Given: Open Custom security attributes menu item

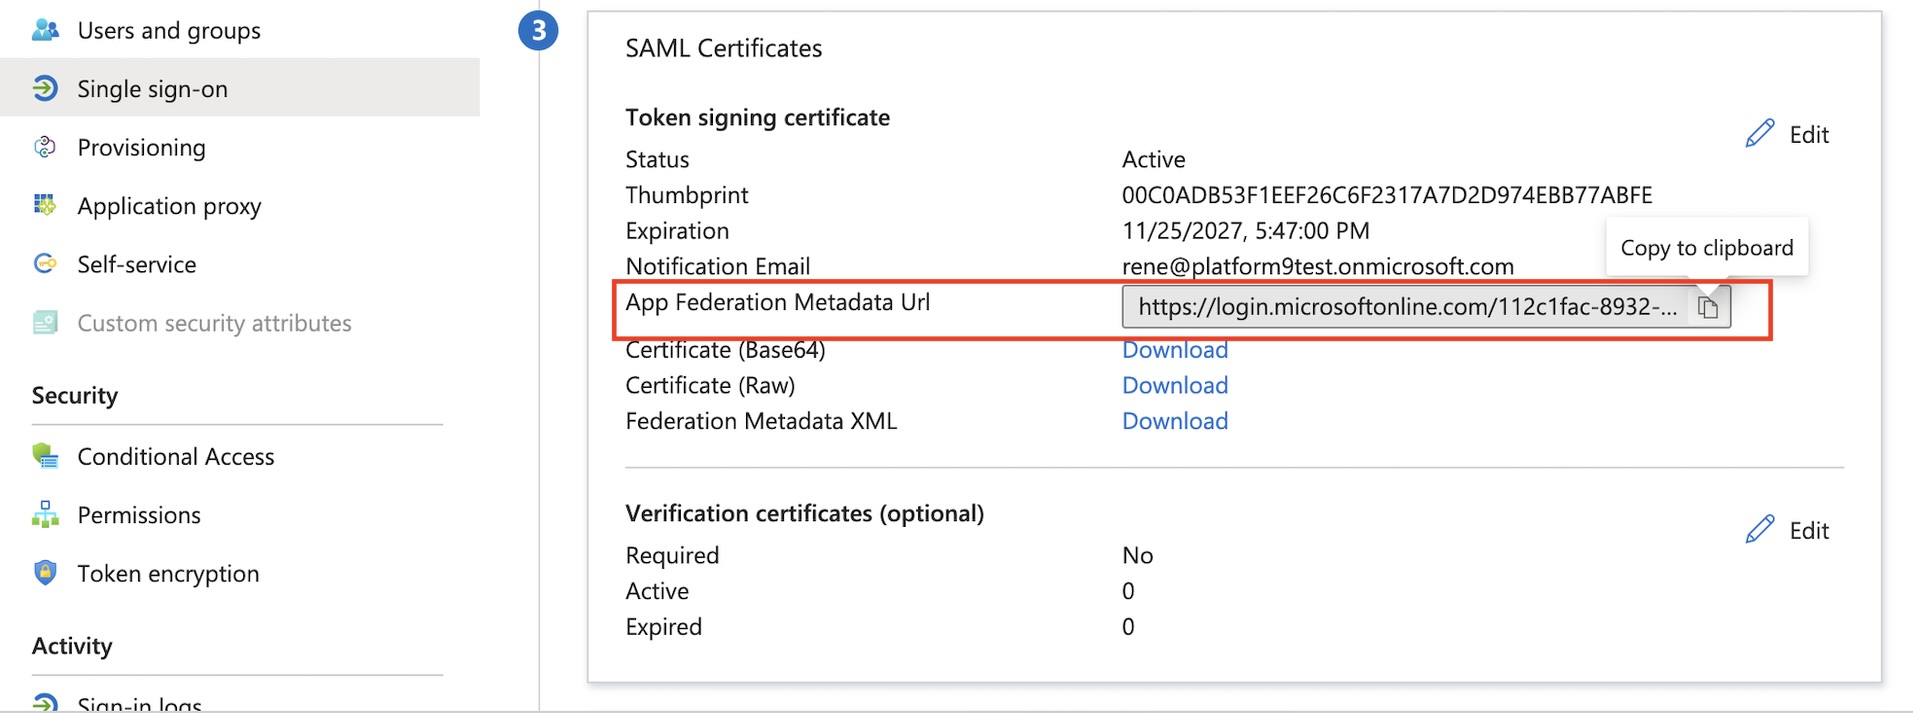Looking at the screenshot, I should coord(214,323).
